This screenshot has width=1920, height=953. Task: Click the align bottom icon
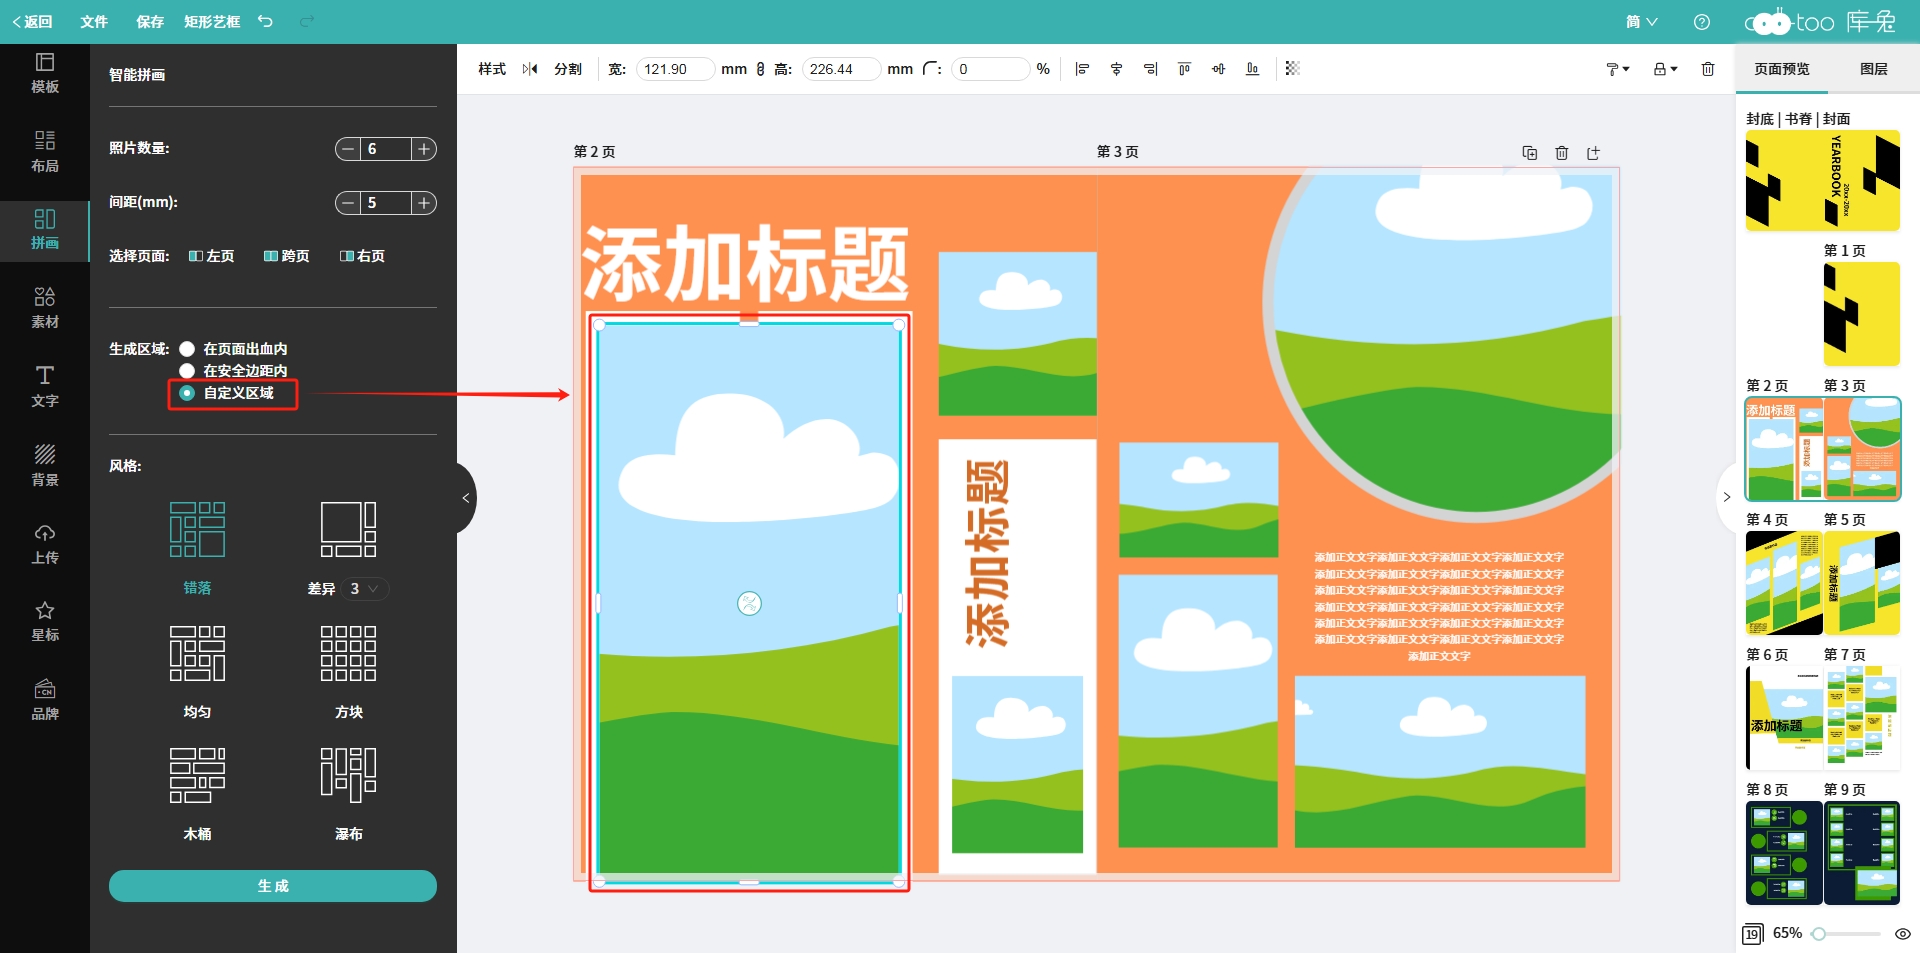pos(1252,69)
